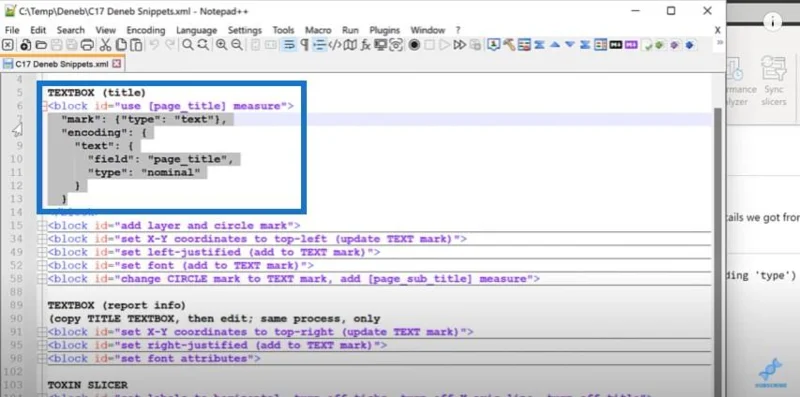800x397 pixels.
Task: Click the menu bar X close-document button
Action: point(717,30)
